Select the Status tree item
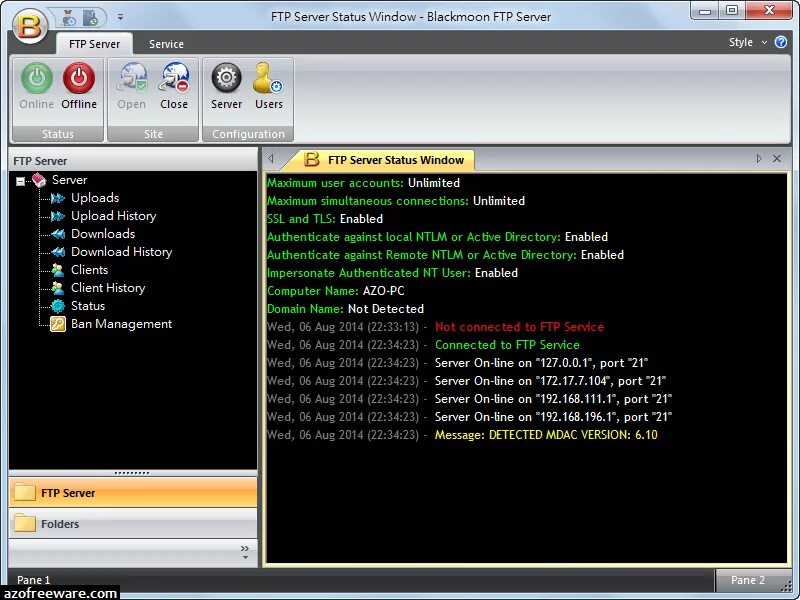This screenshot has height=600, width=800. point(88,306)
